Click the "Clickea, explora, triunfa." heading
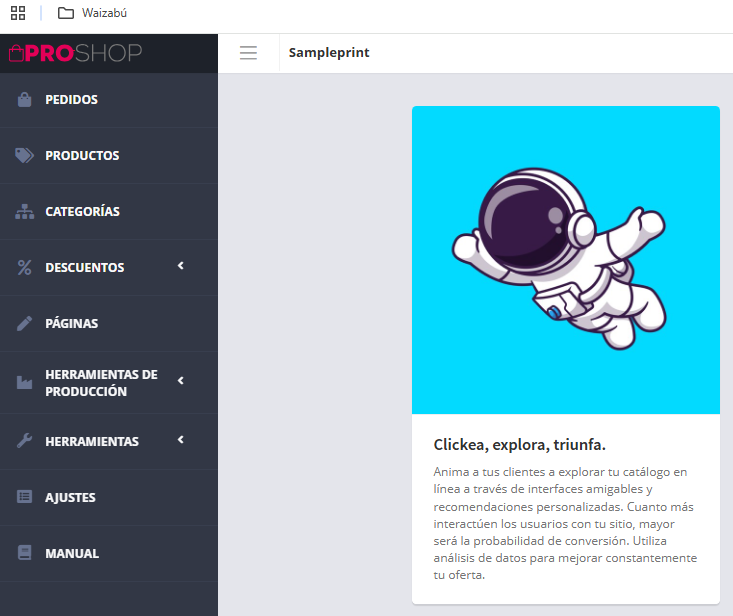This screenshot has height=616, width=733. [520, 444]
